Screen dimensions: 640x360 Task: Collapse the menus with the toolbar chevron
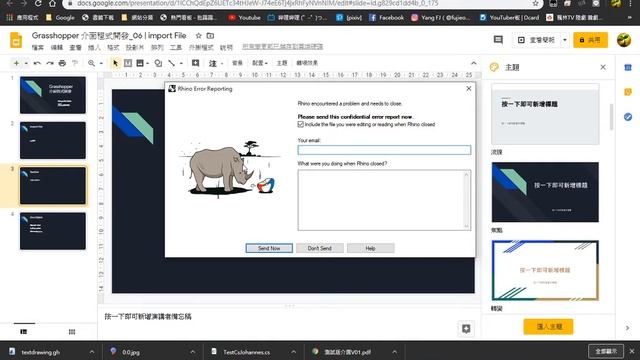473,63
